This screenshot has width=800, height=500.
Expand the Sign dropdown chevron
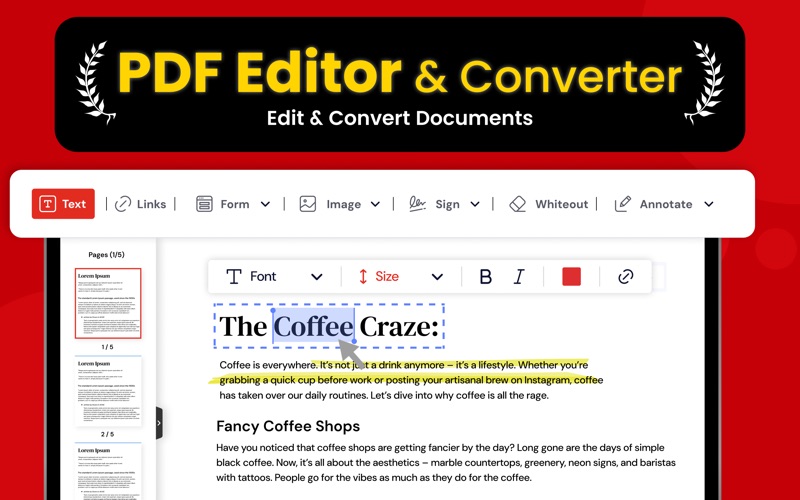coord(475,204)
